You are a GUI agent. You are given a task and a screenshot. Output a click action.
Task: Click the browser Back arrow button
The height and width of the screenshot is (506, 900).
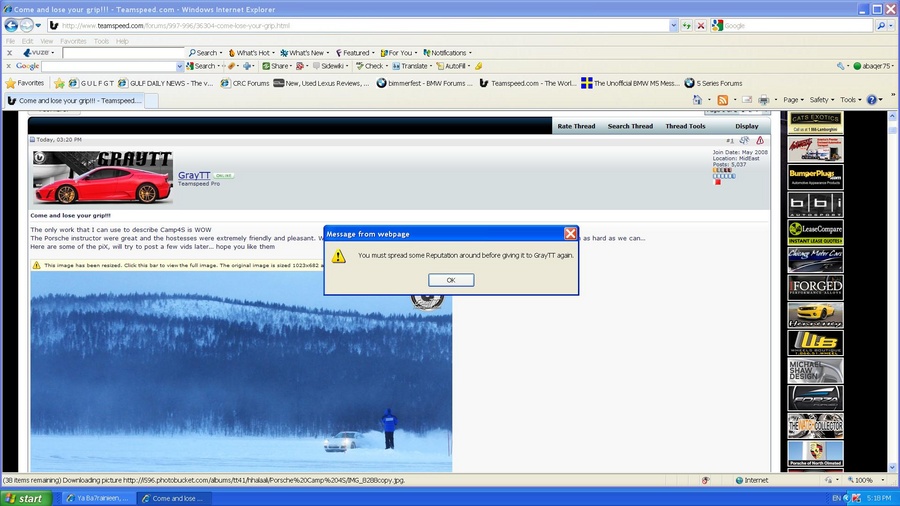12,25
